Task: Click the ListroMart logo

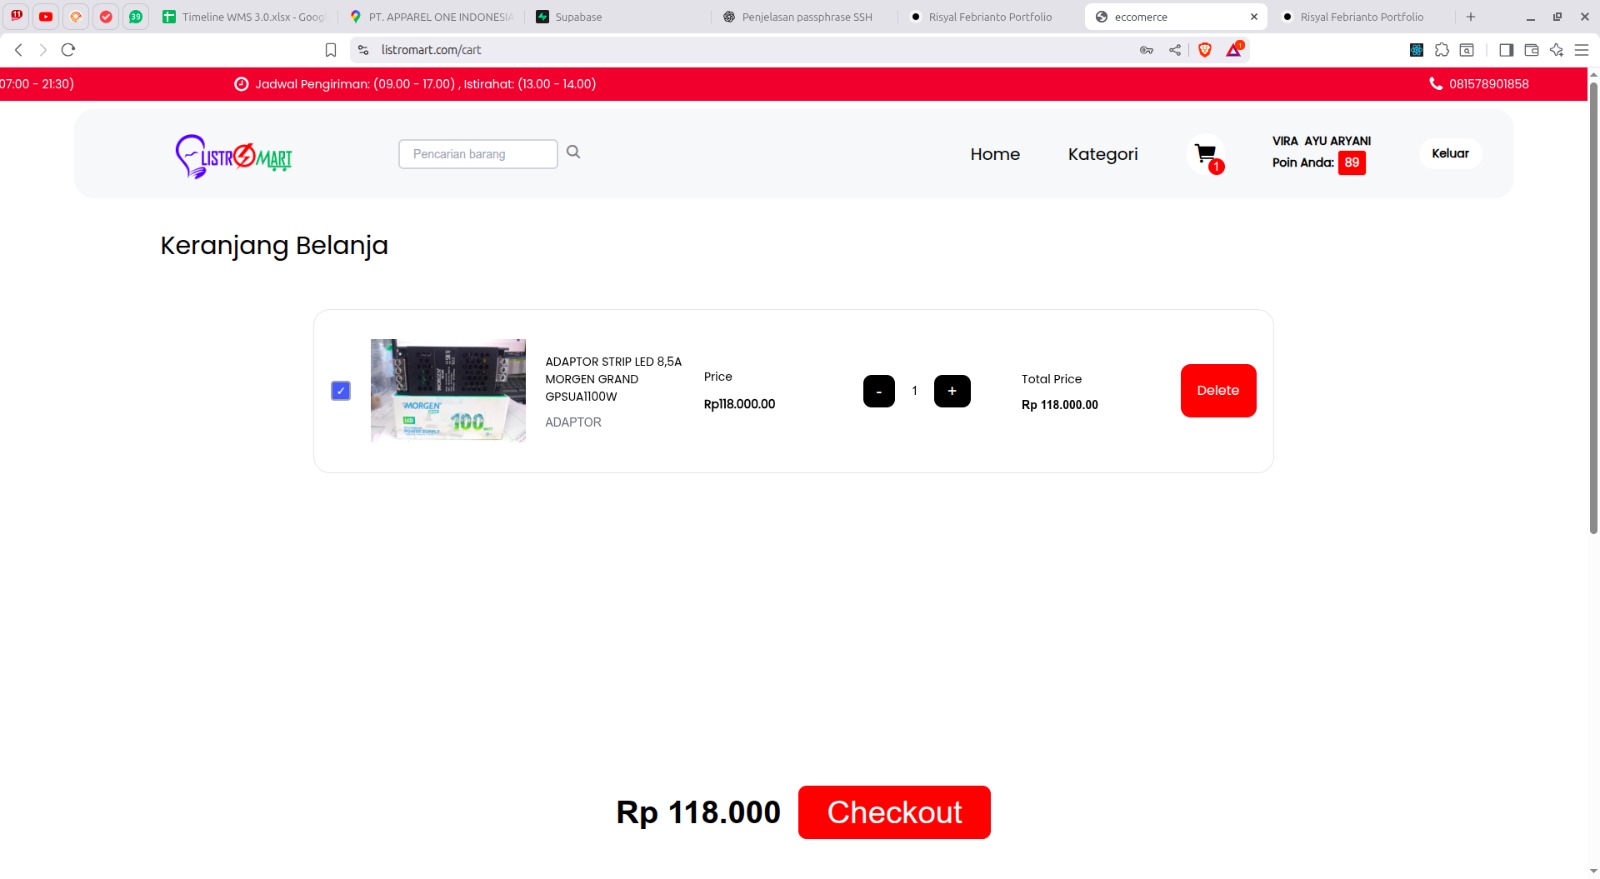Action: click(234, 156)
